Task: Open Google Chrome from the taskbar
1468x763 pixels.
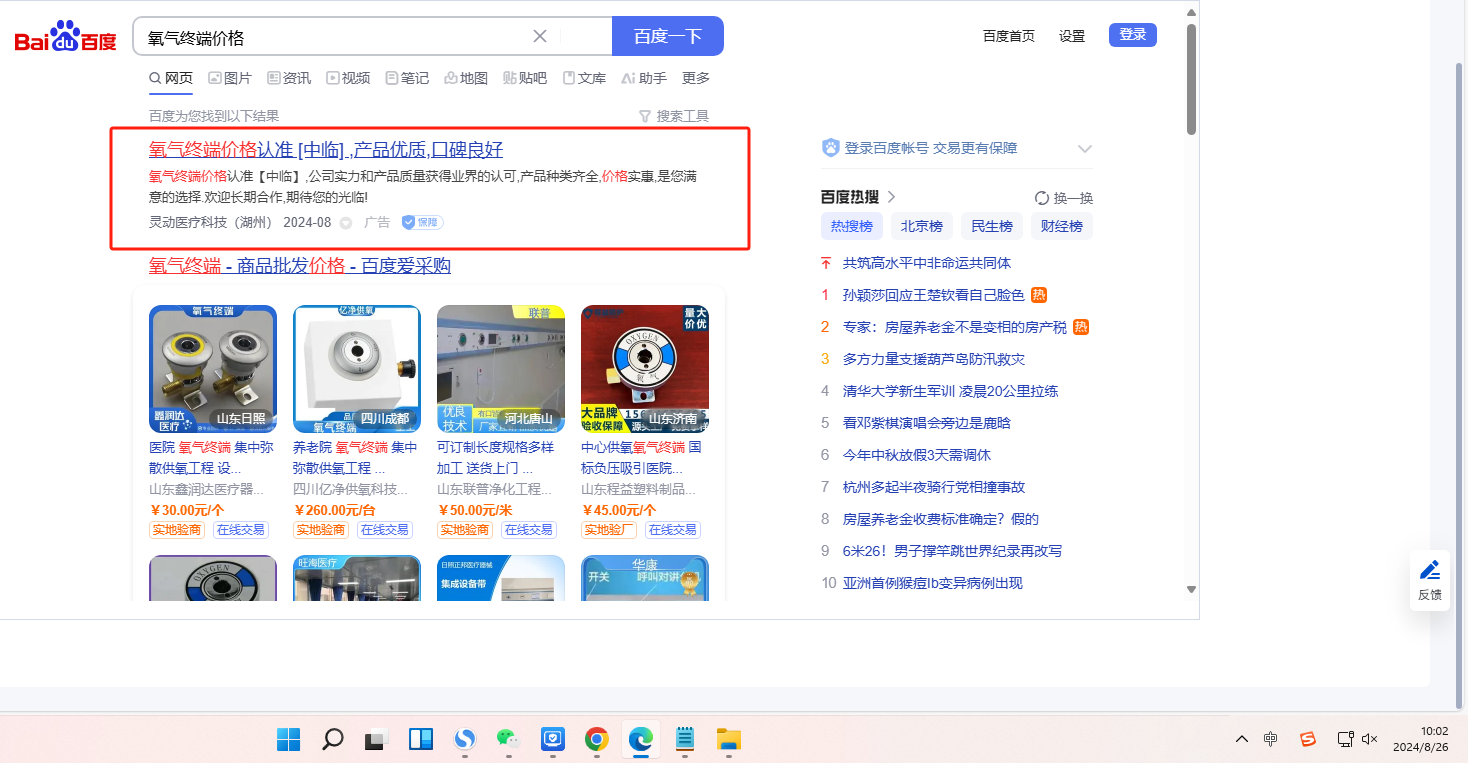Action: (597, 740)
